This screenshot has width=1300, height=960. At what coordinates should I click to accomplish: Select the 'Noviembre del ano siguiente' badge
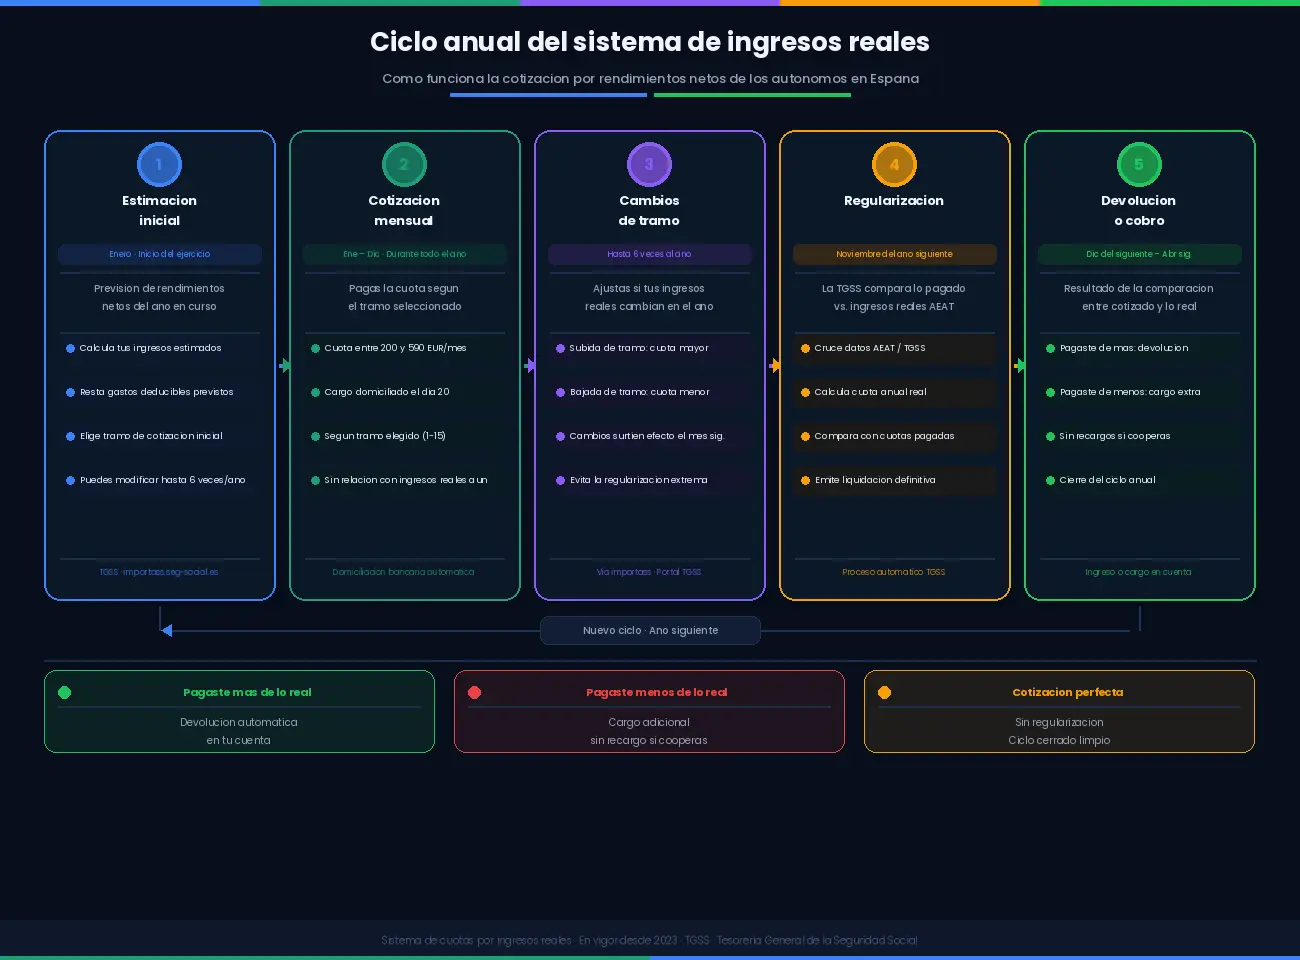click(894, 254)
